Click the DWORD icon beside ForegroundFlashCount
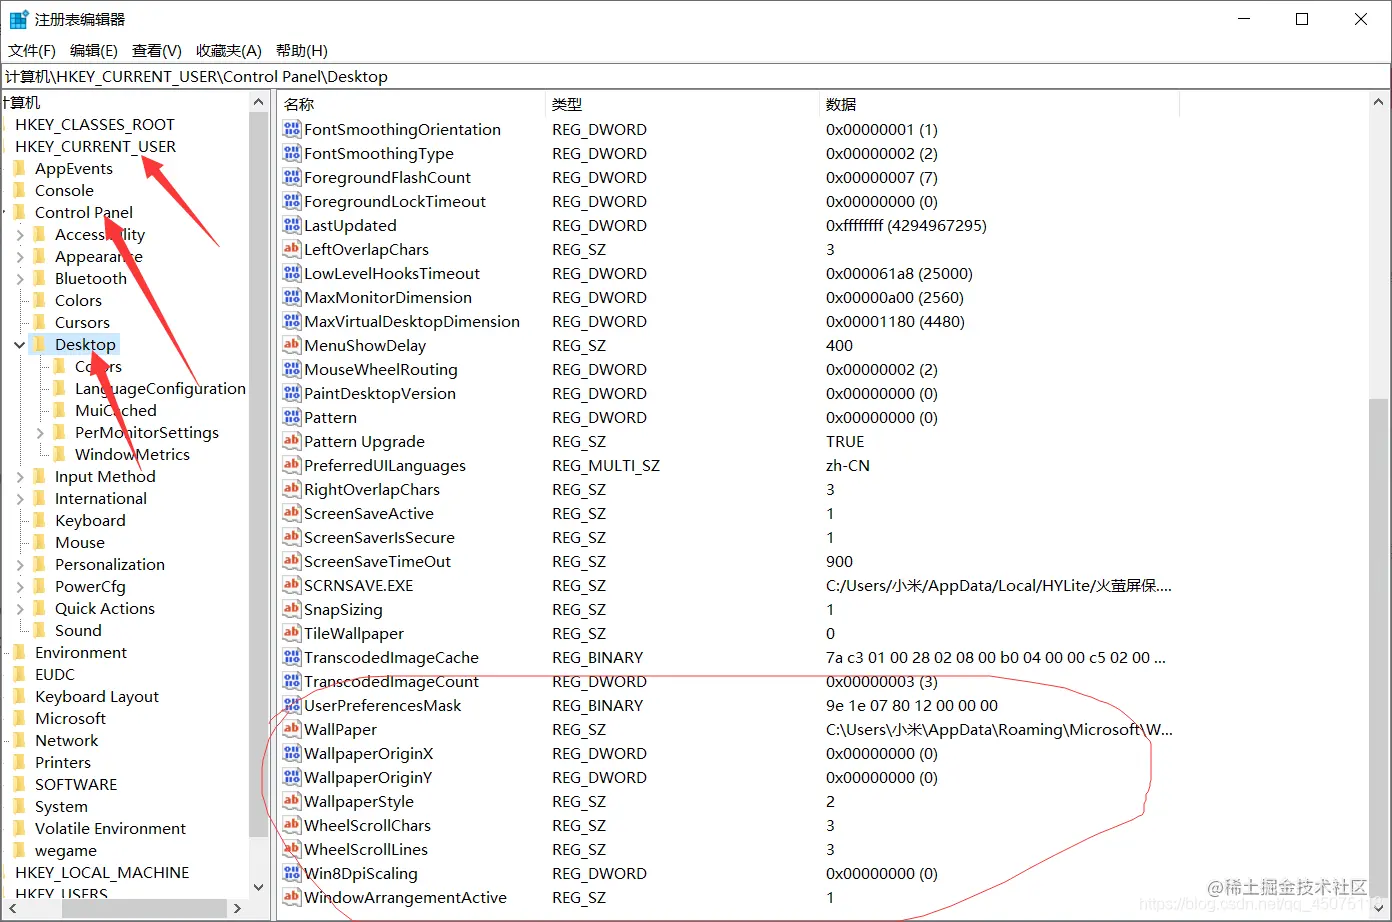Viewport: 1392px width, 922px height. pos(292,177)
